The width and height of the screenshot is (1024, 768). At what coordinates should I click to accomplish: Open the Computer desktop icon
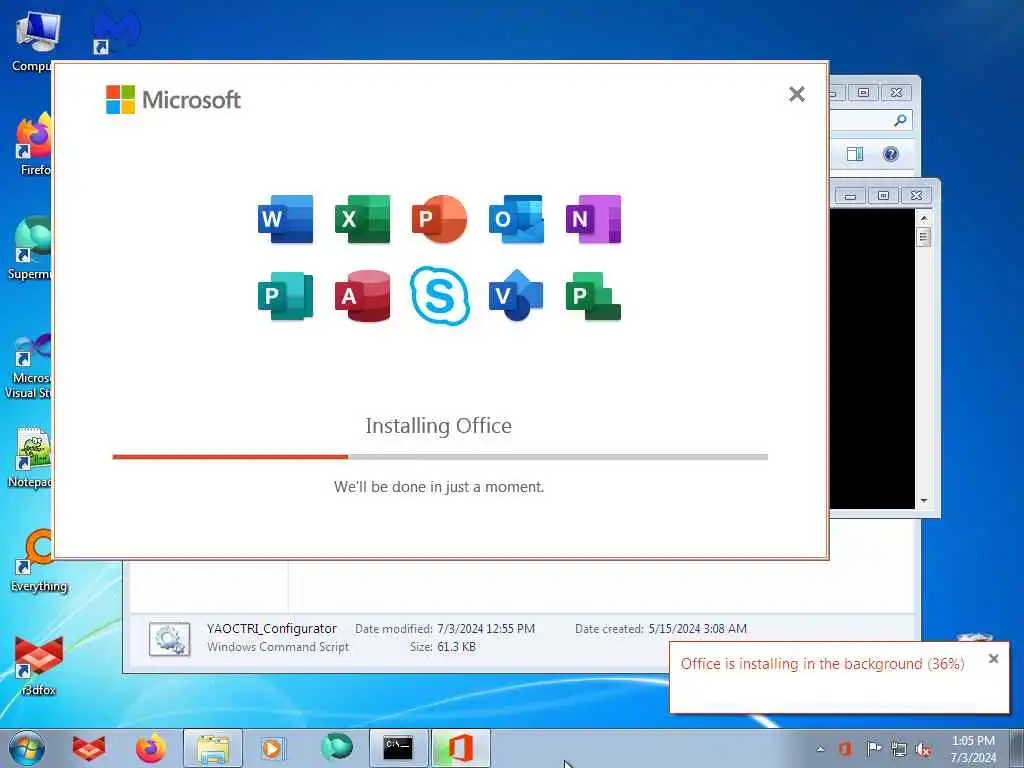36,40
